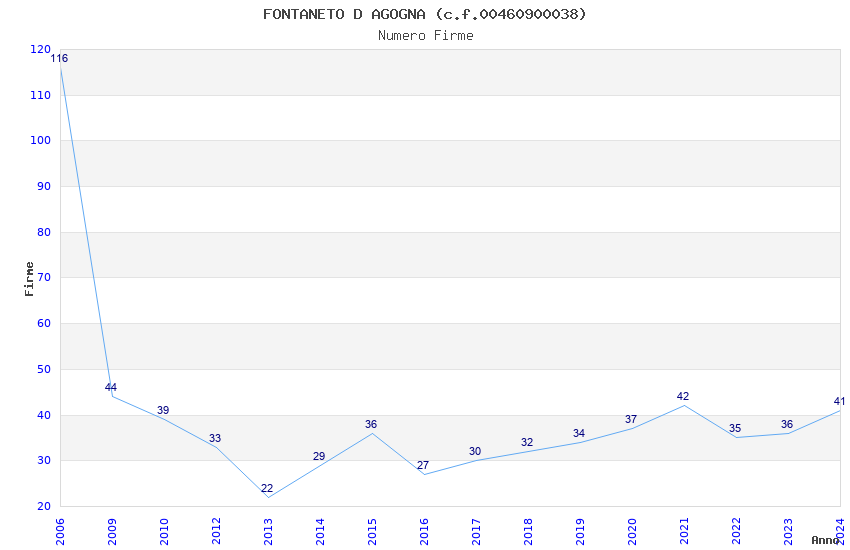Select data point labeled 33
Screen dimensions: 850x550
coord(215,438)
